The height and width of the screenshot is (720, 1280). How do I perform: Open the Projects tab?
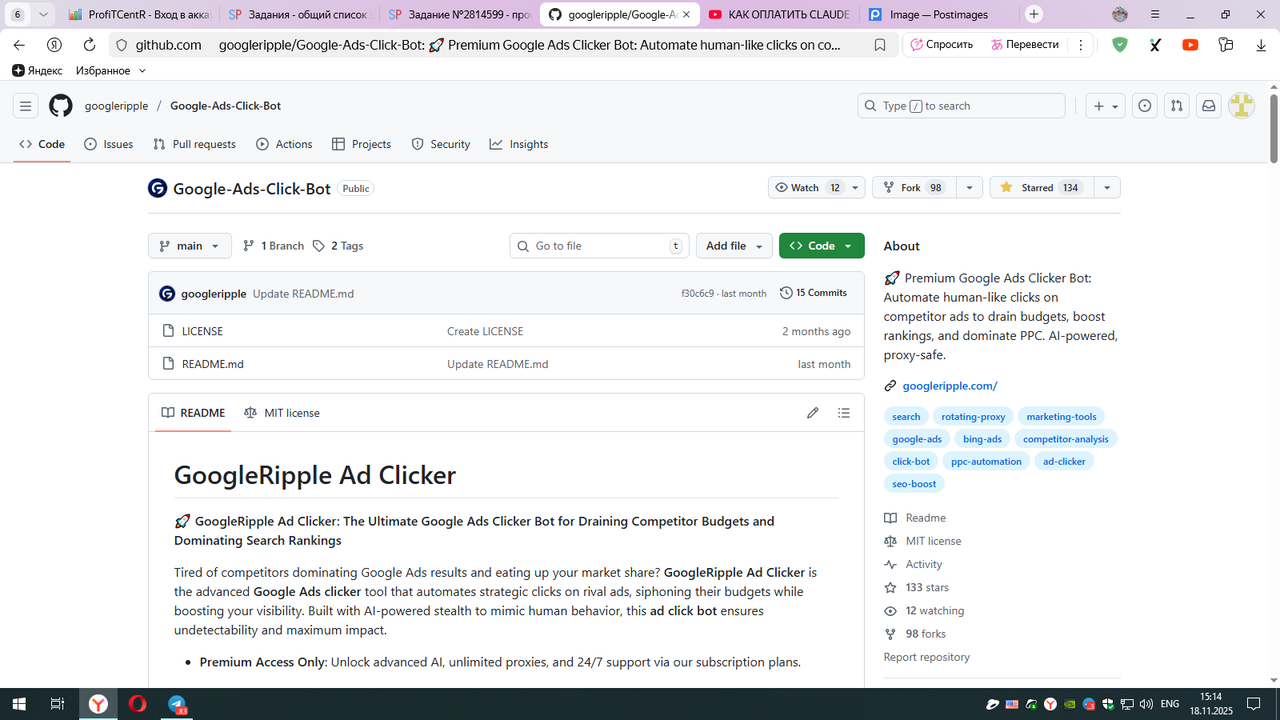point(361,144)
